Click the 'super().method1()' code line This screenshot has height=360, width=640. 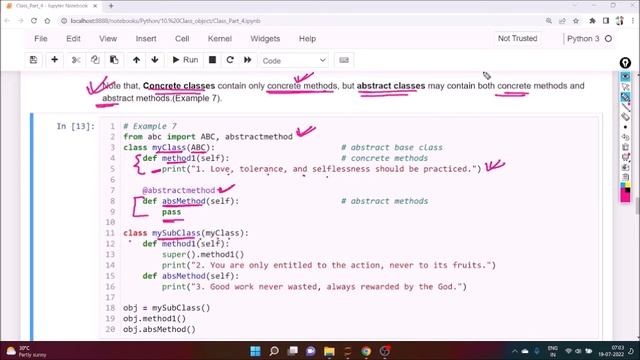203,254
